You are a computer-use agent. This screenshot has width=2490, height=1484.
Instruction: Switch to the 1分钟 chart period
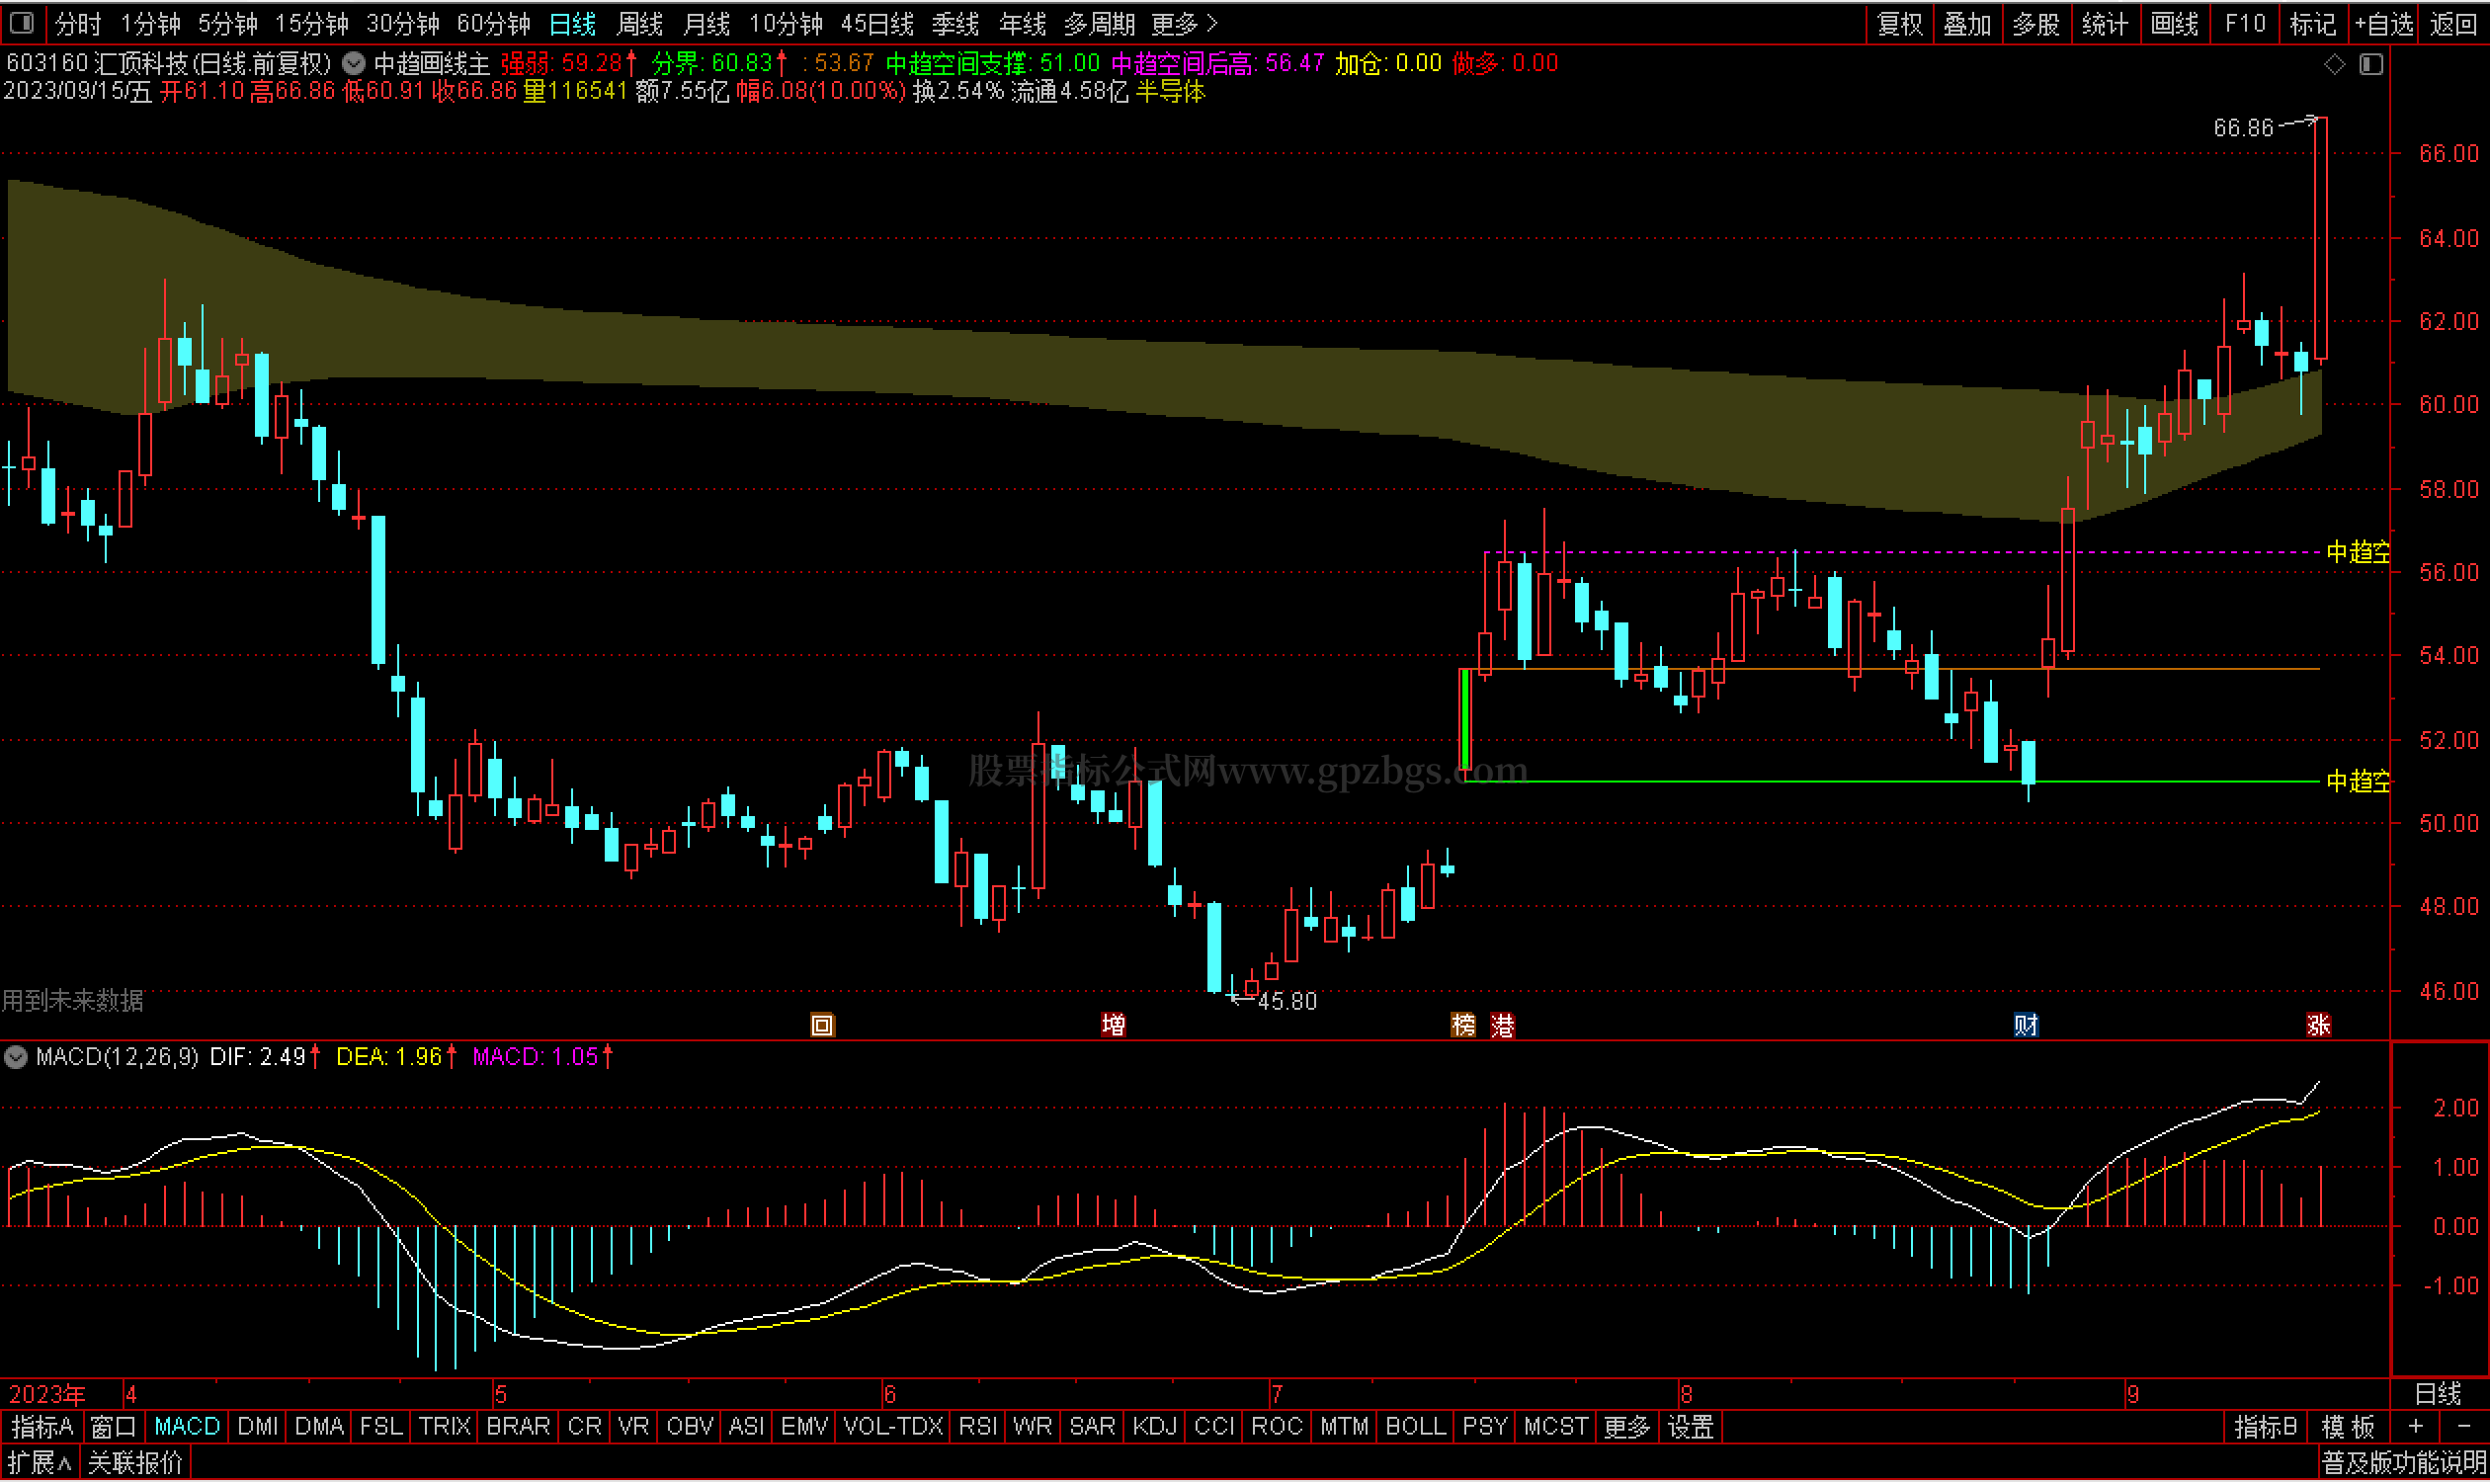click(x=150, y=23)
